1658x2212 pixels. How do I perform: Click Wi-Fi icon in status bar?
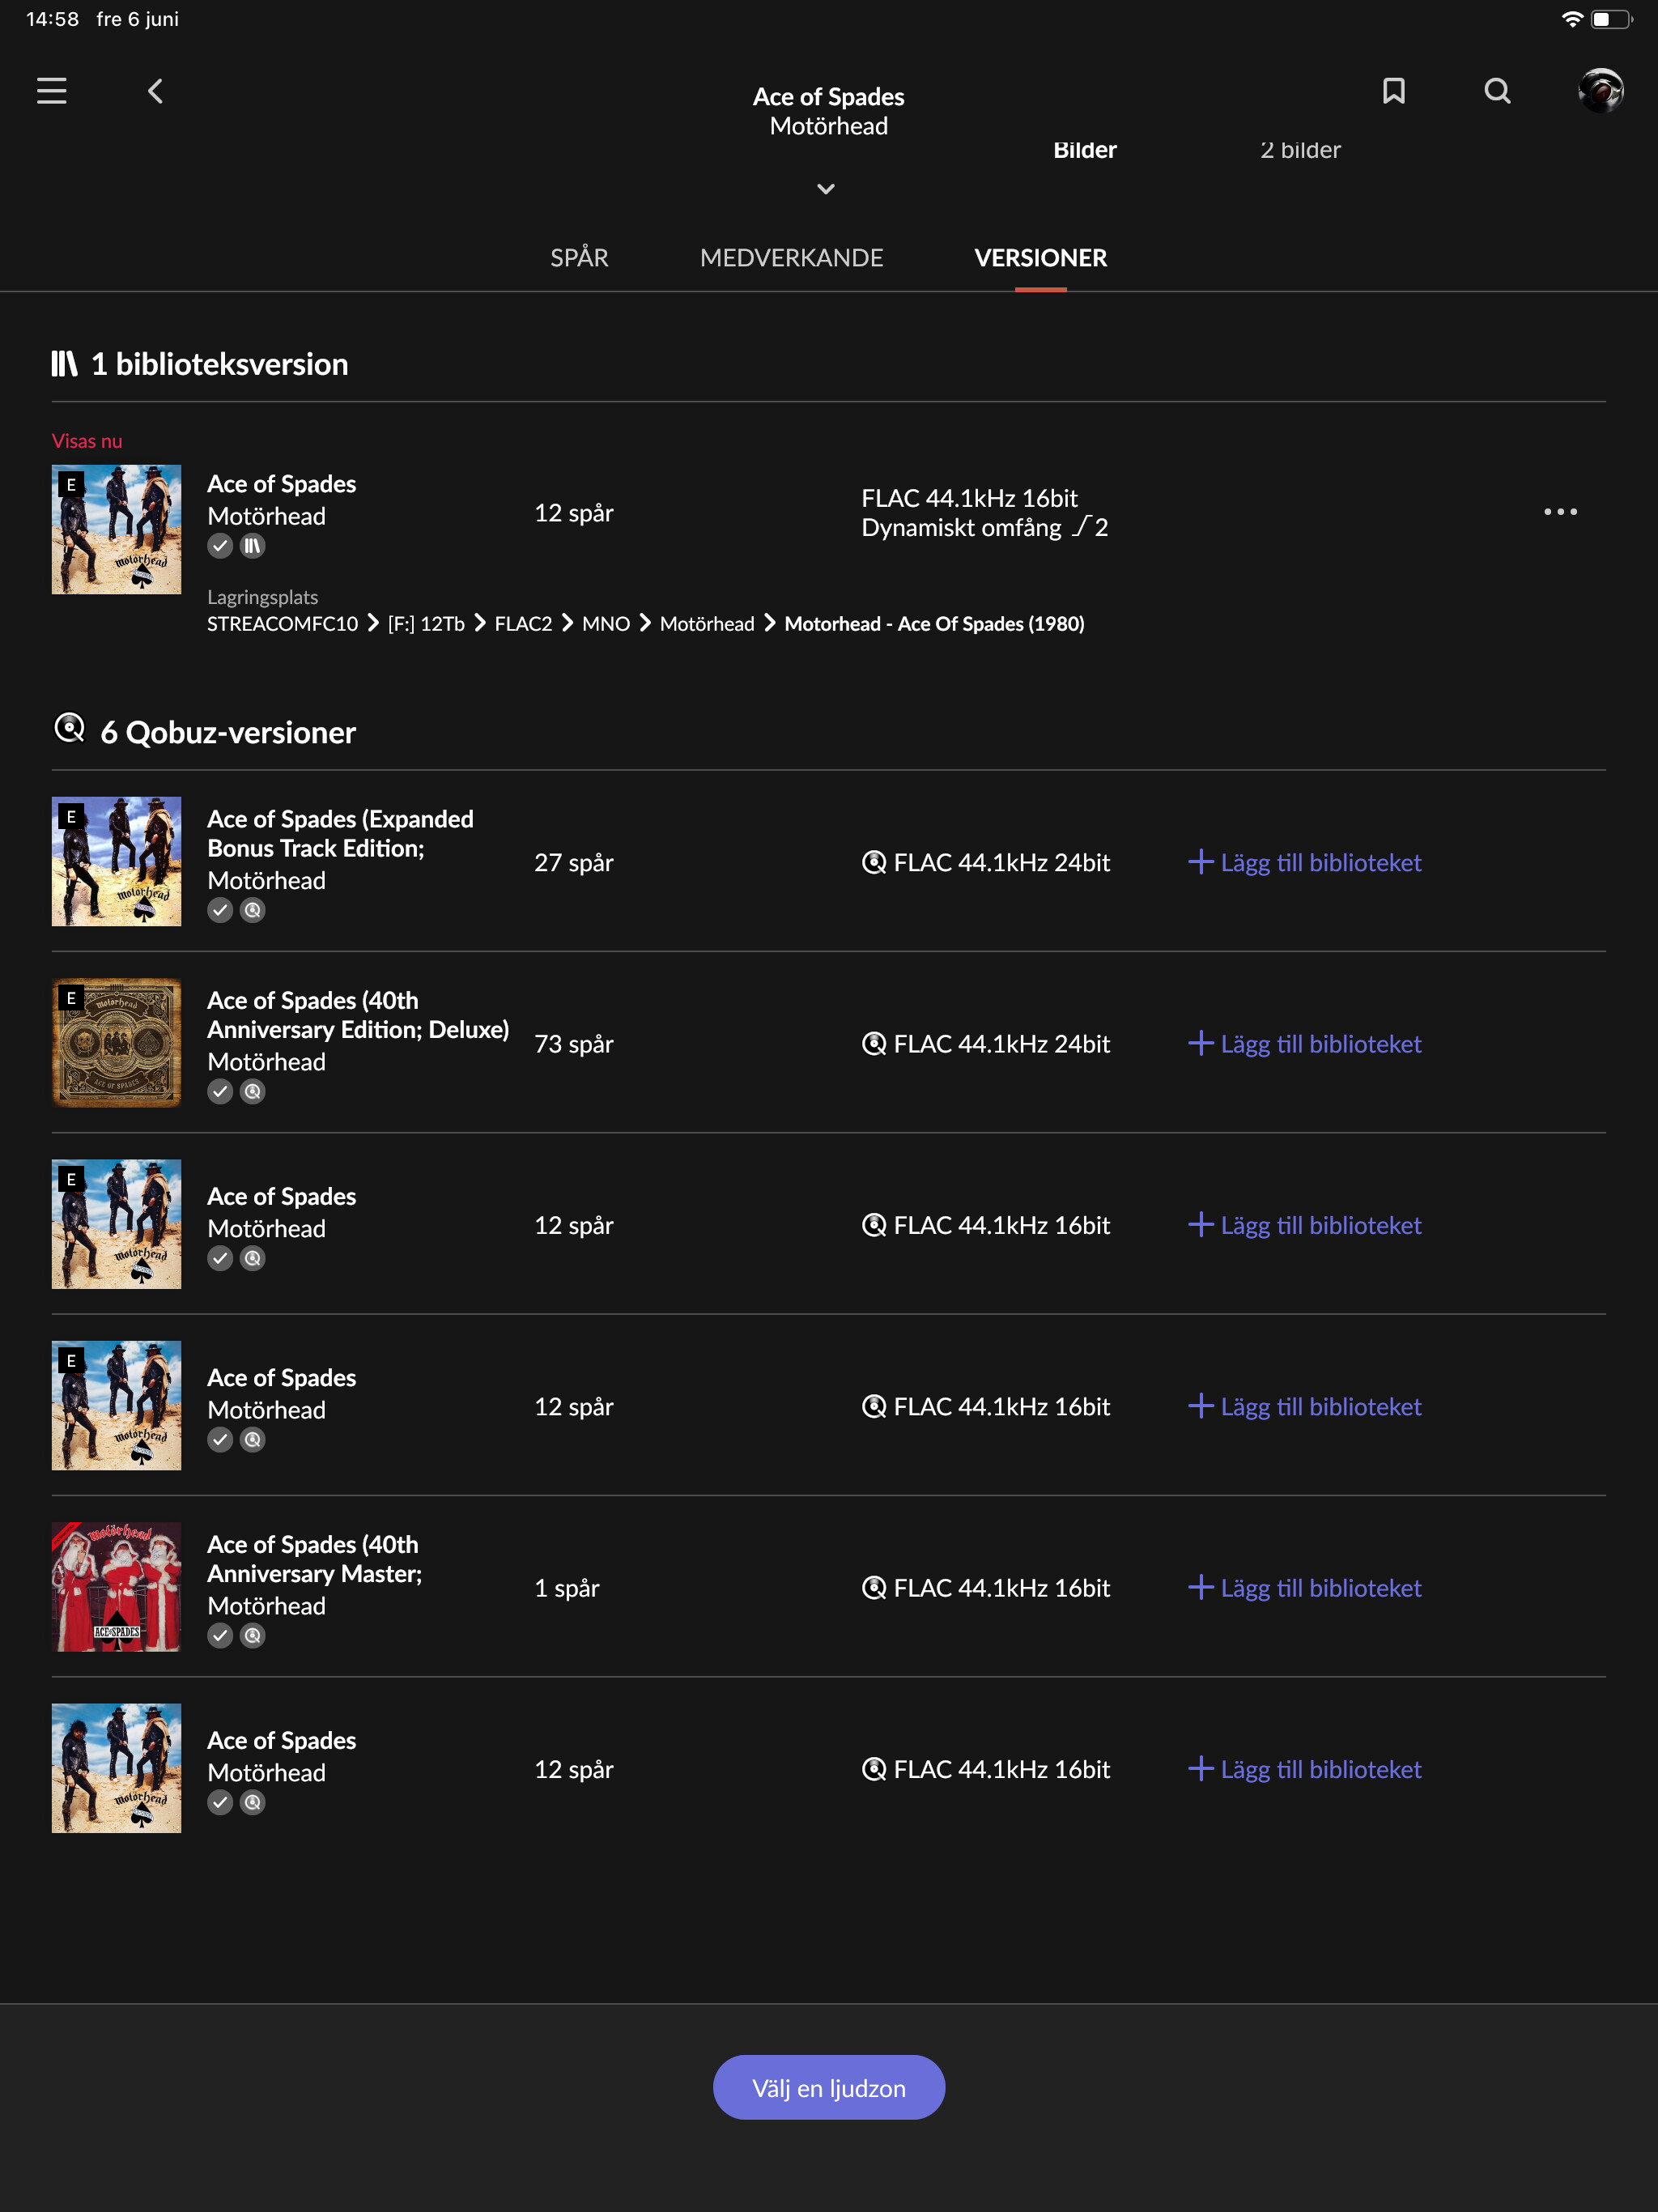pyautogui.click(x=1571, y=19)
